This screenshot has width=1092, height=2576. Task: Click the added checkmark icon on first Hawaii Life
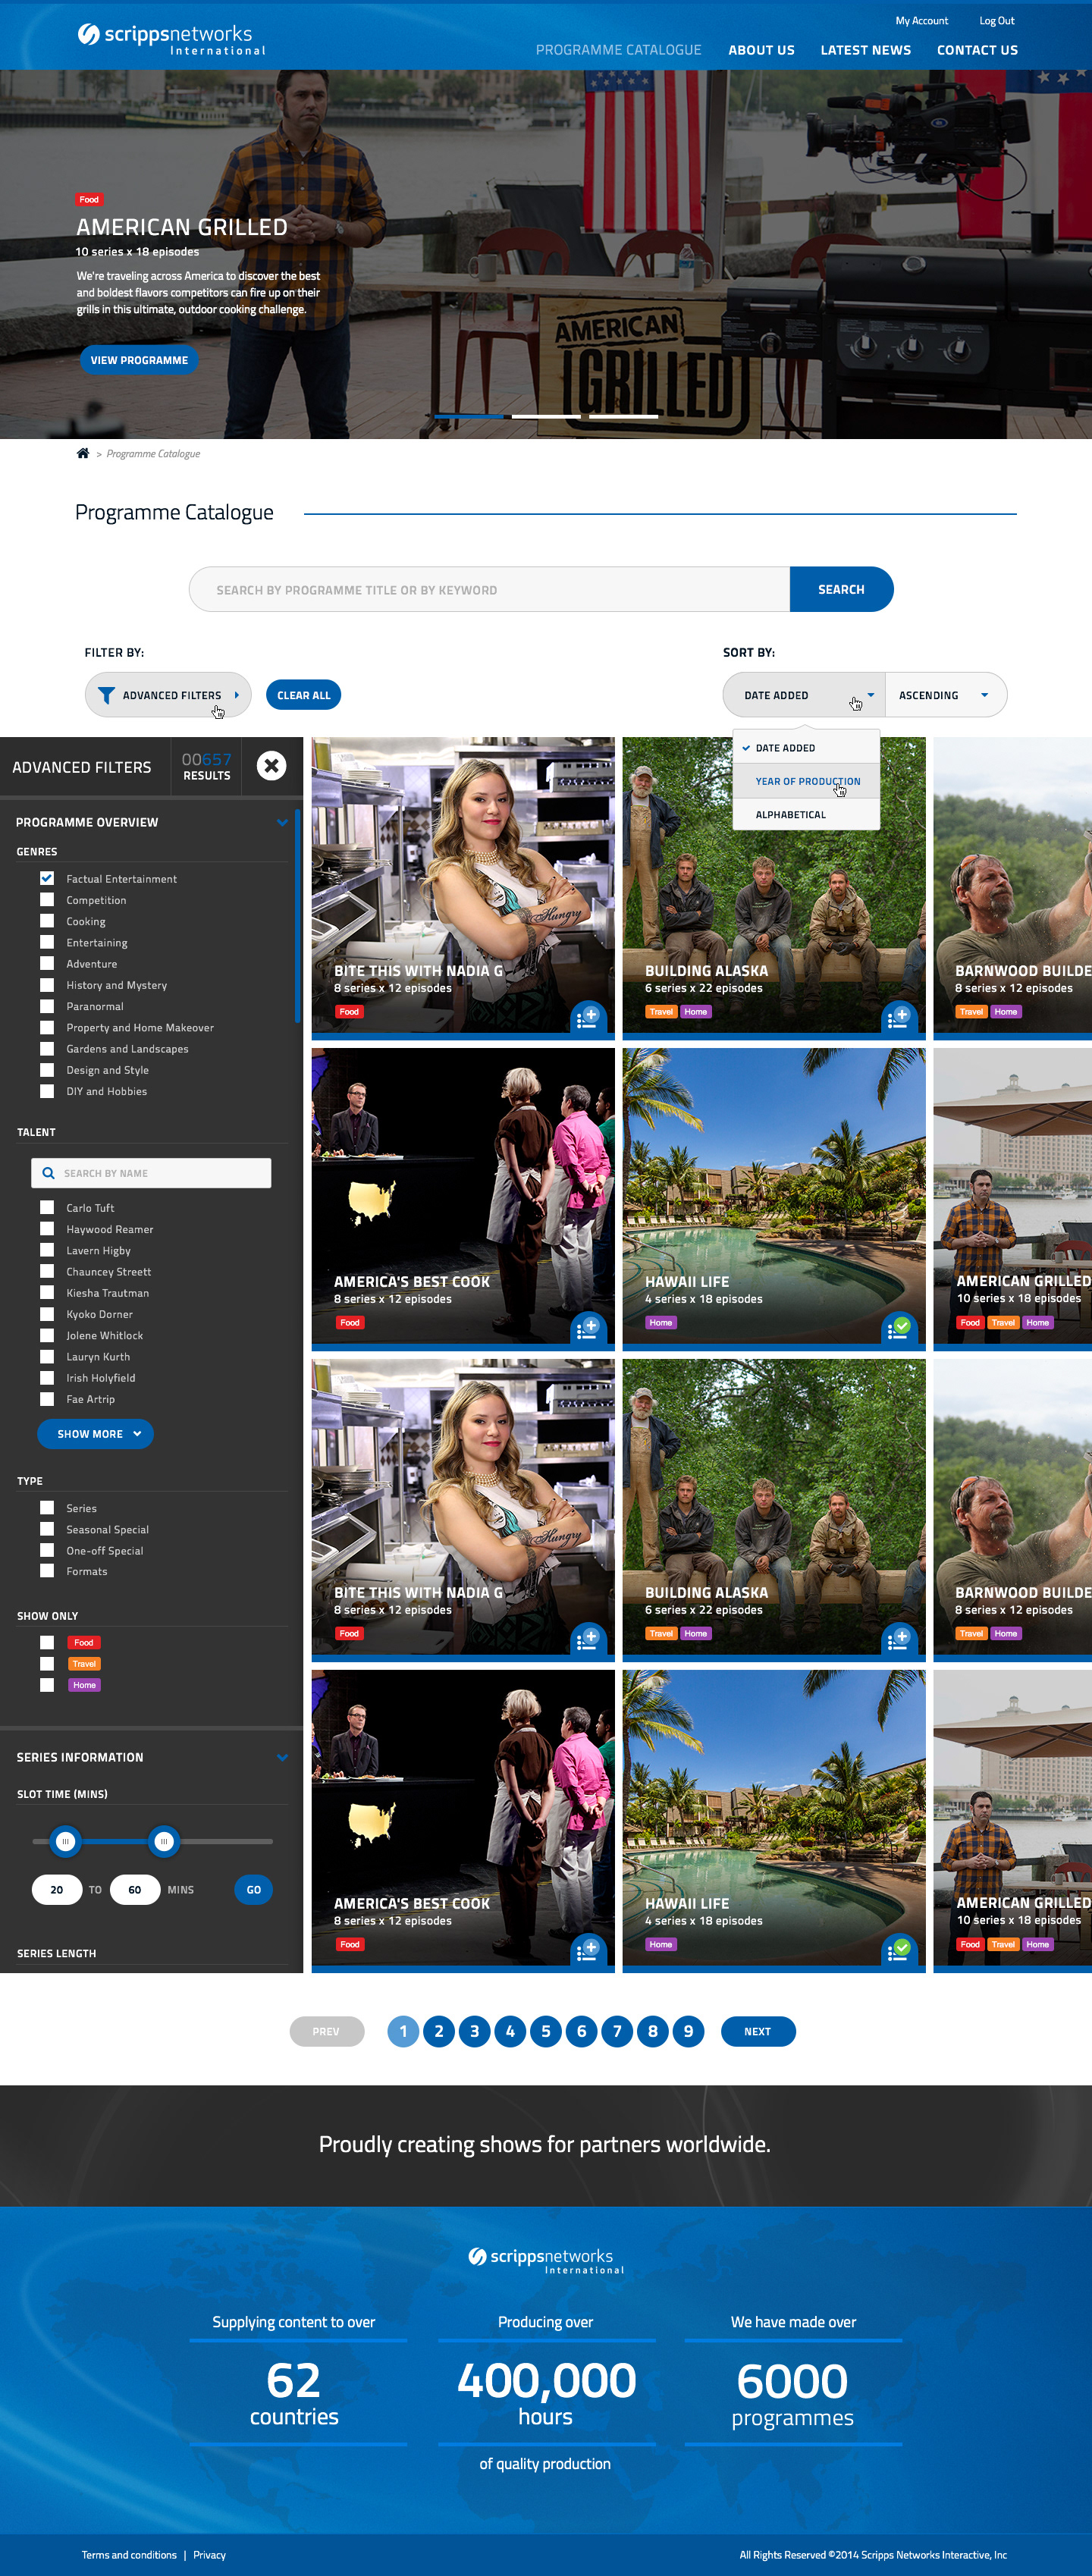[x=900, y=1328]
